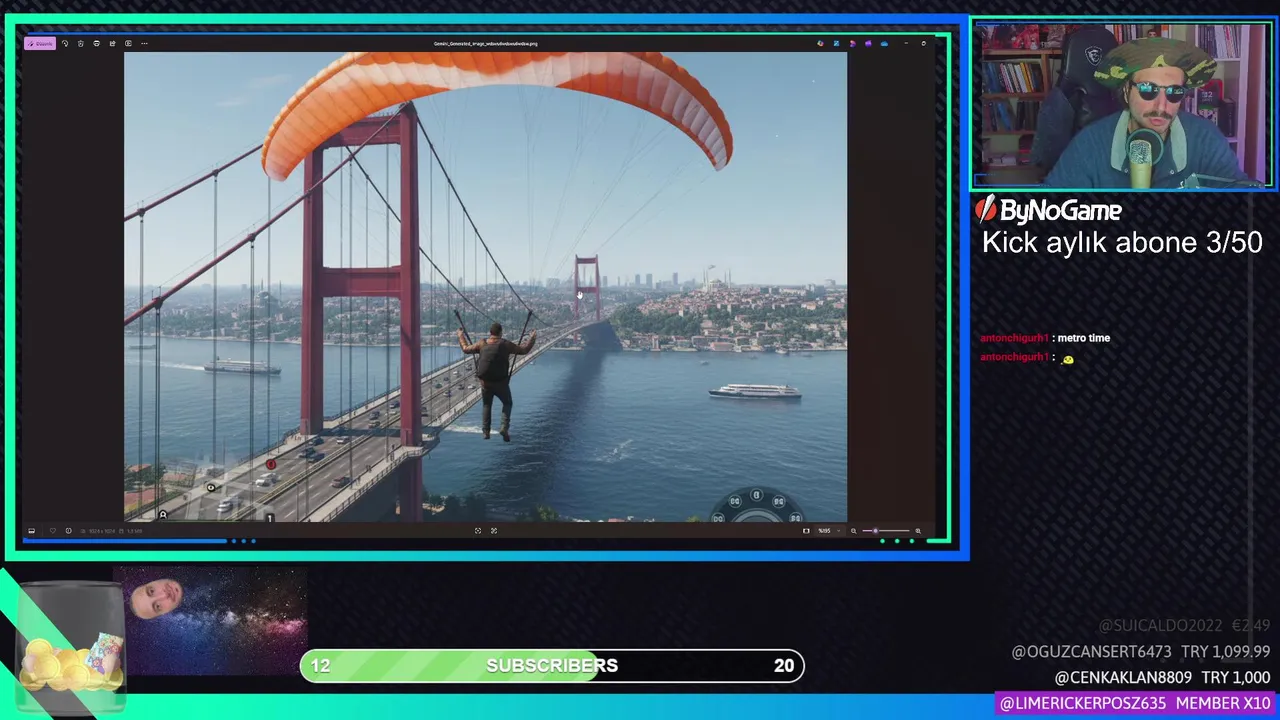Viewport: 1280px width, 720px height.
Task: Click the purple round app icon
Action: [868, 43]
